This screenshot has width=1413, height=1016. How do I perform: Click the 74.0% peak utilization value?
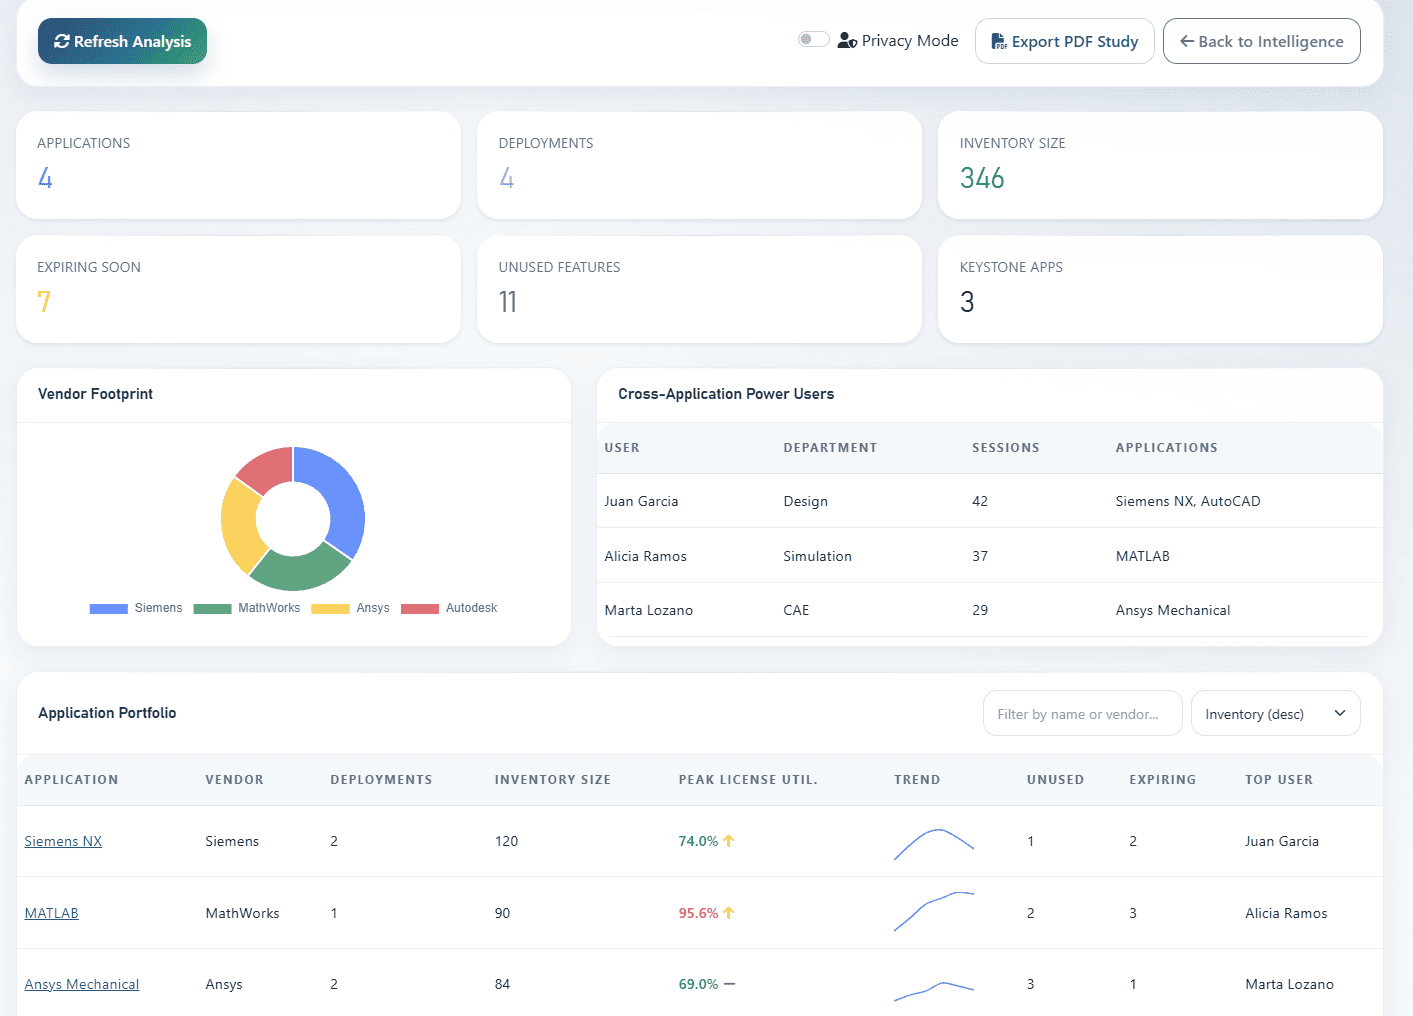[698, 841]
